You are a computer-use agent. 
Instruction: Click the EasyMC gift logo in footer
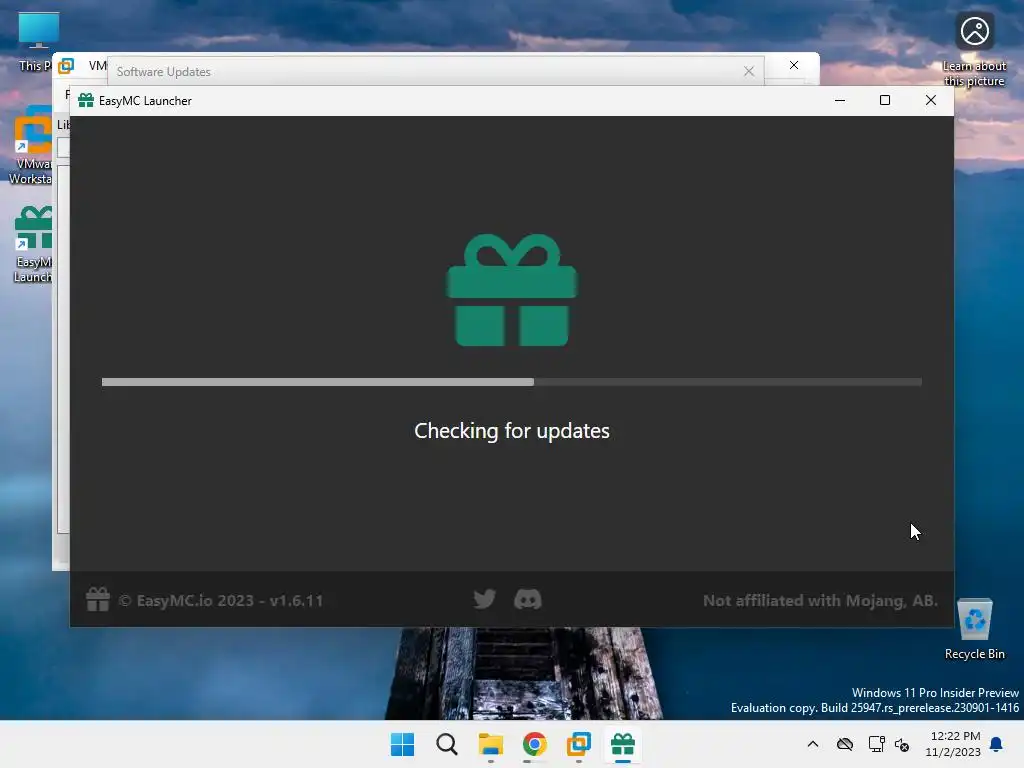click(x=98, y=600)
